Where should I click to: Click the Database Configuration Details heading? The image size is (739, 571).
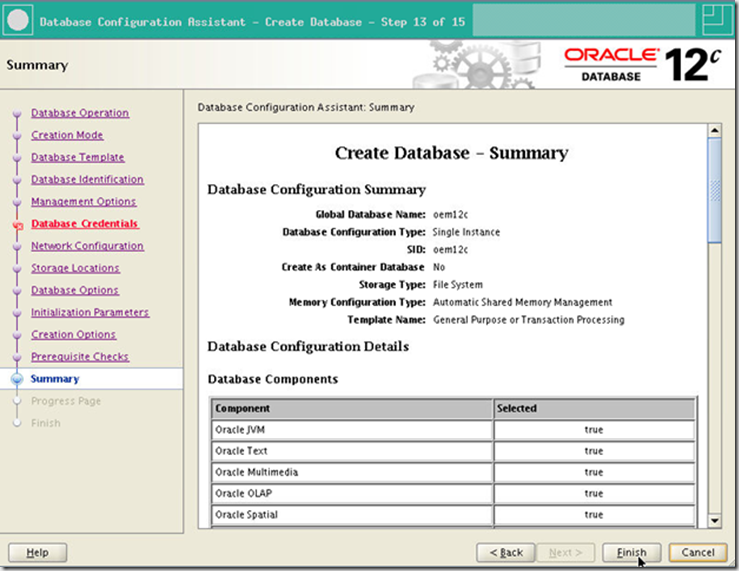[x=308, y=346]
